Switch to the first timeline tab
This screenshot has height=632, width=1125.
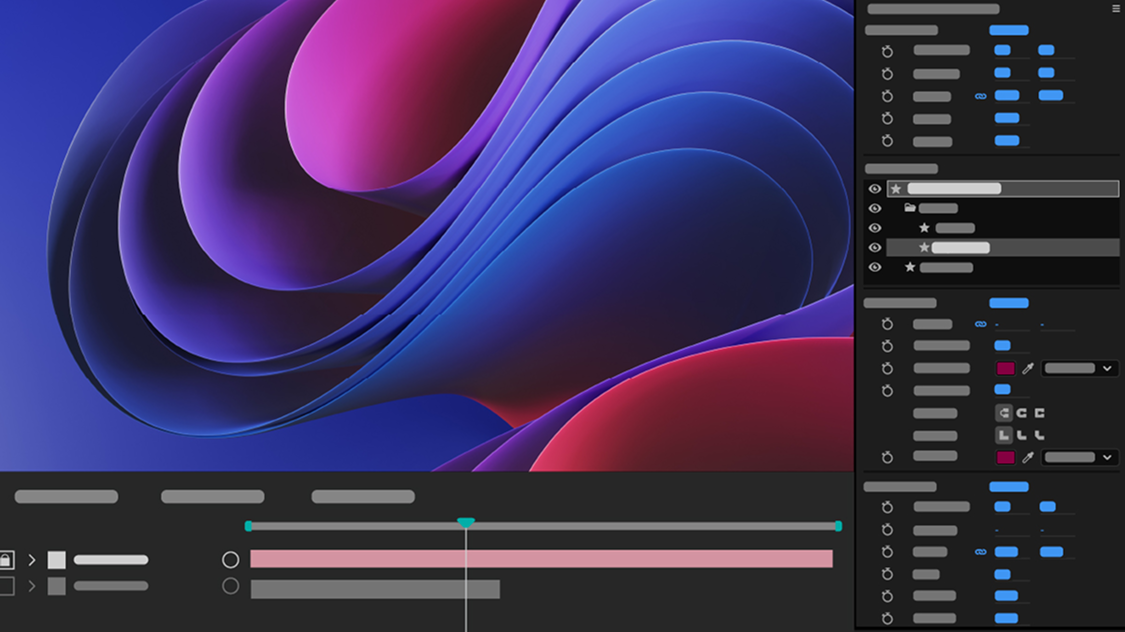click(x=67, y=496)
